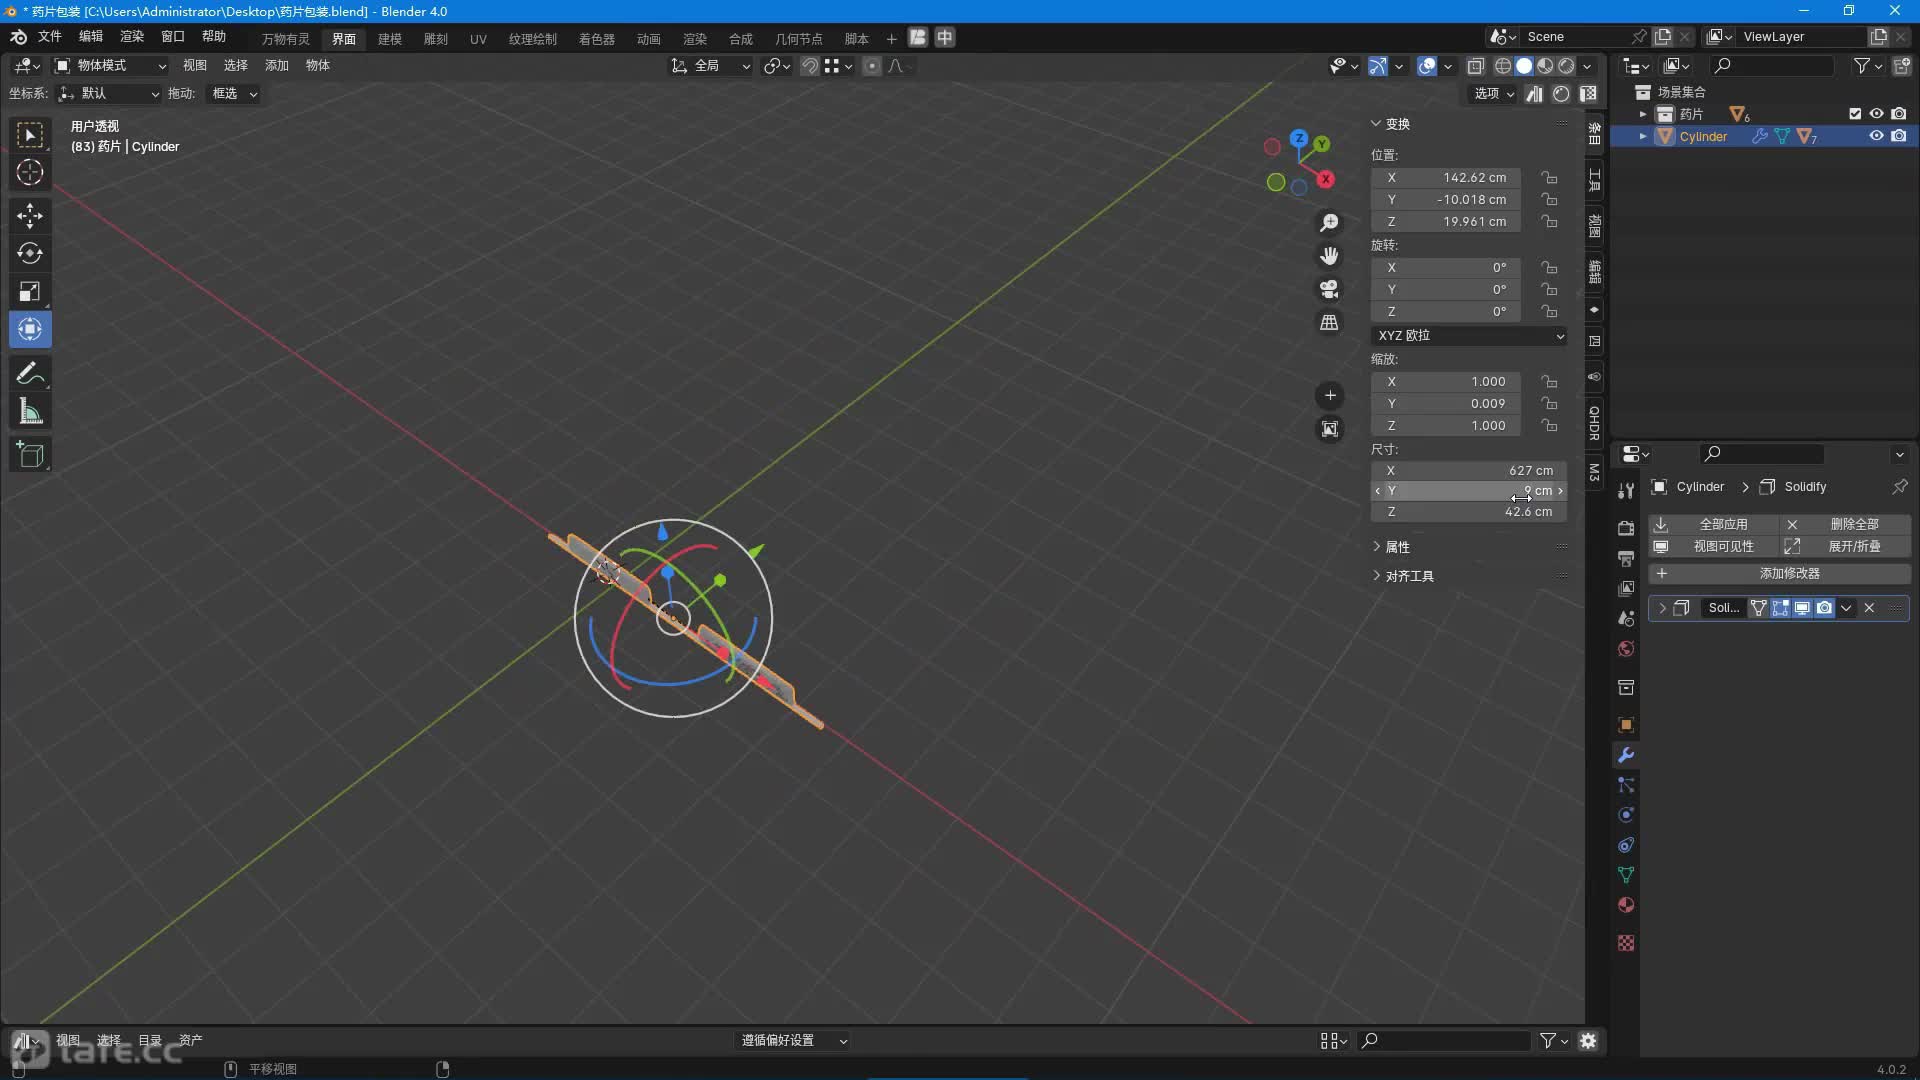Choose the Rotate tool
Screen dimensions: 1920x1080
click(x=30, y=253)
